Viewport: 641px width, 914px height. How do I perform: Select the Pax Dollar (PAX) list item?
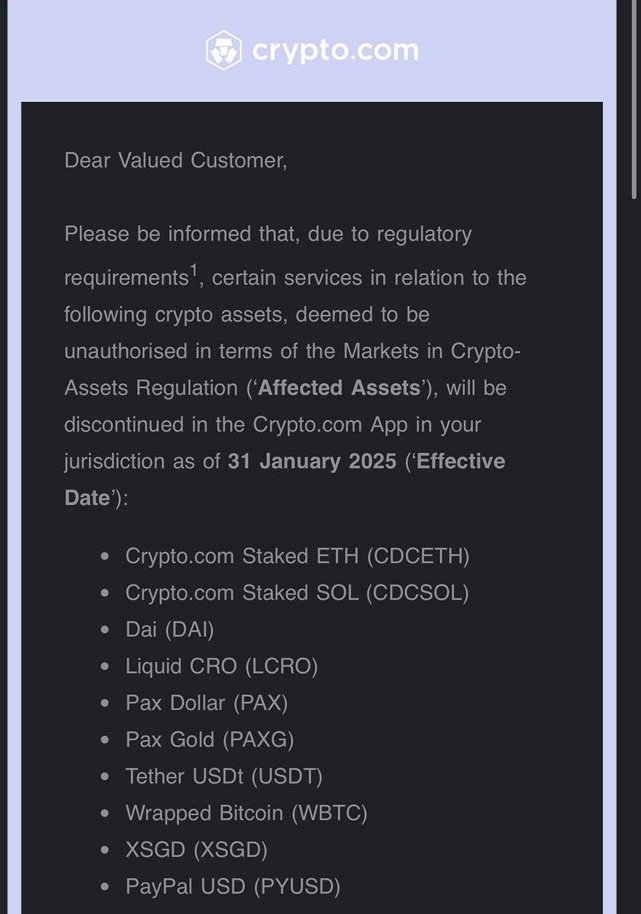coord(206,703)
